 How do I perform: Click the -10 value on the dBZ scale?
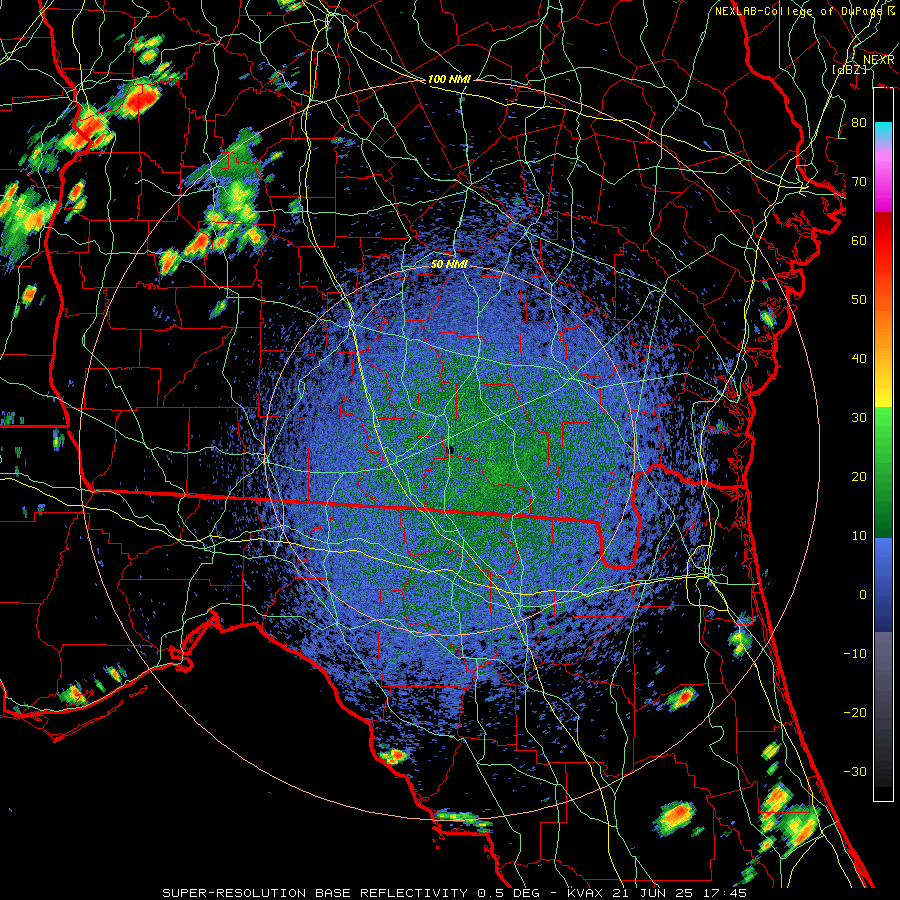click(855, 654)
